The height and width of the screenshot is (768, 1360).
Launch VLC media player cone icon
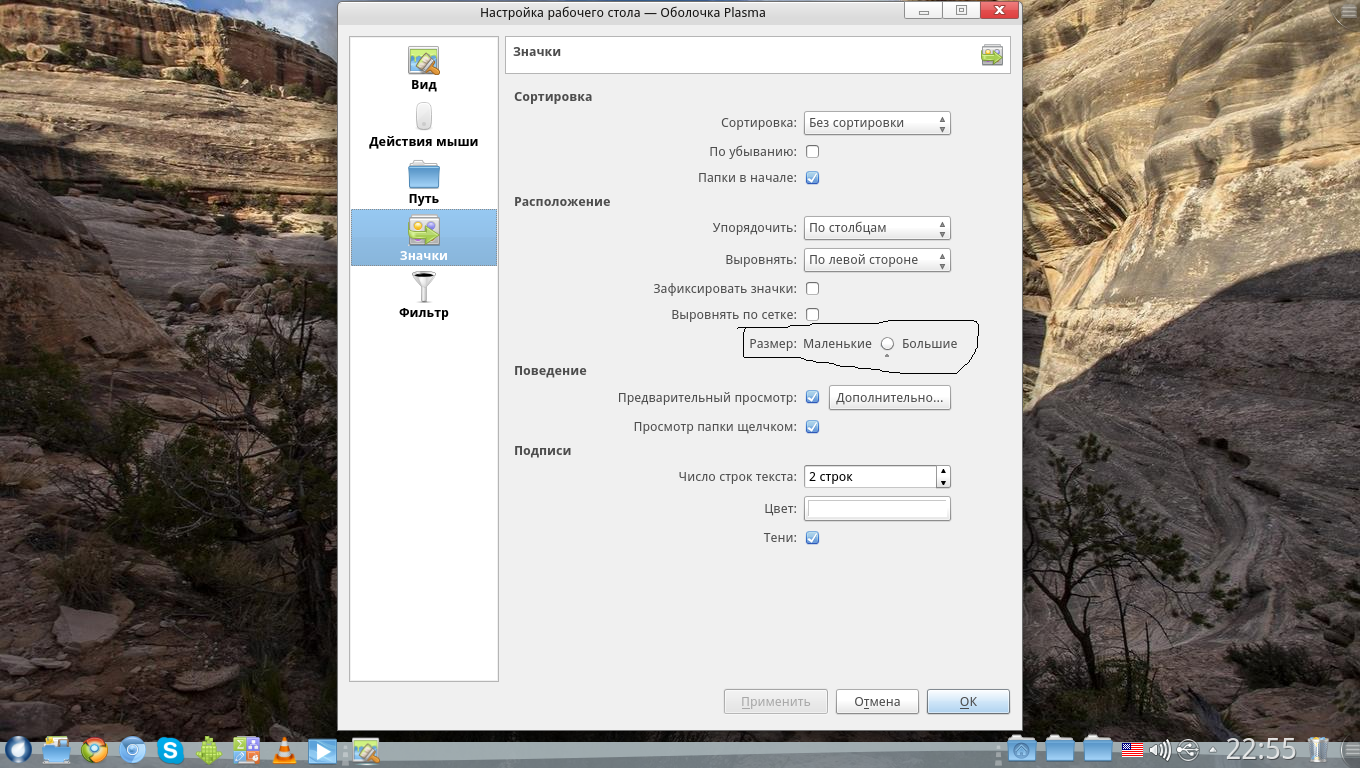(285, 749)
